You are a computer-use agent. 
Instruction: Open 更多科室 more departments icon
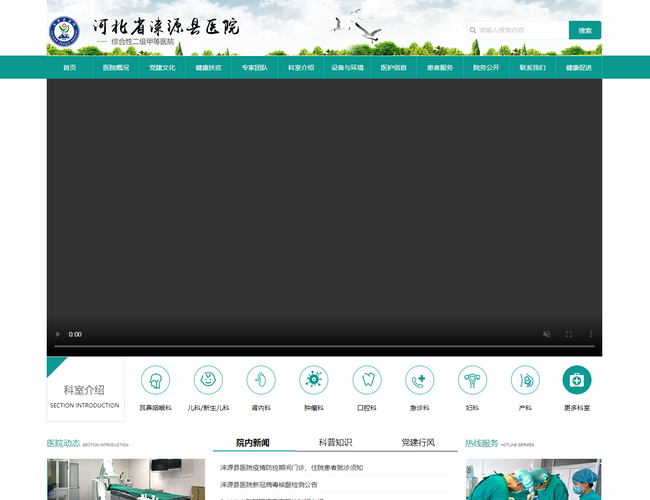pyautogui.click(x=577, y=380)
